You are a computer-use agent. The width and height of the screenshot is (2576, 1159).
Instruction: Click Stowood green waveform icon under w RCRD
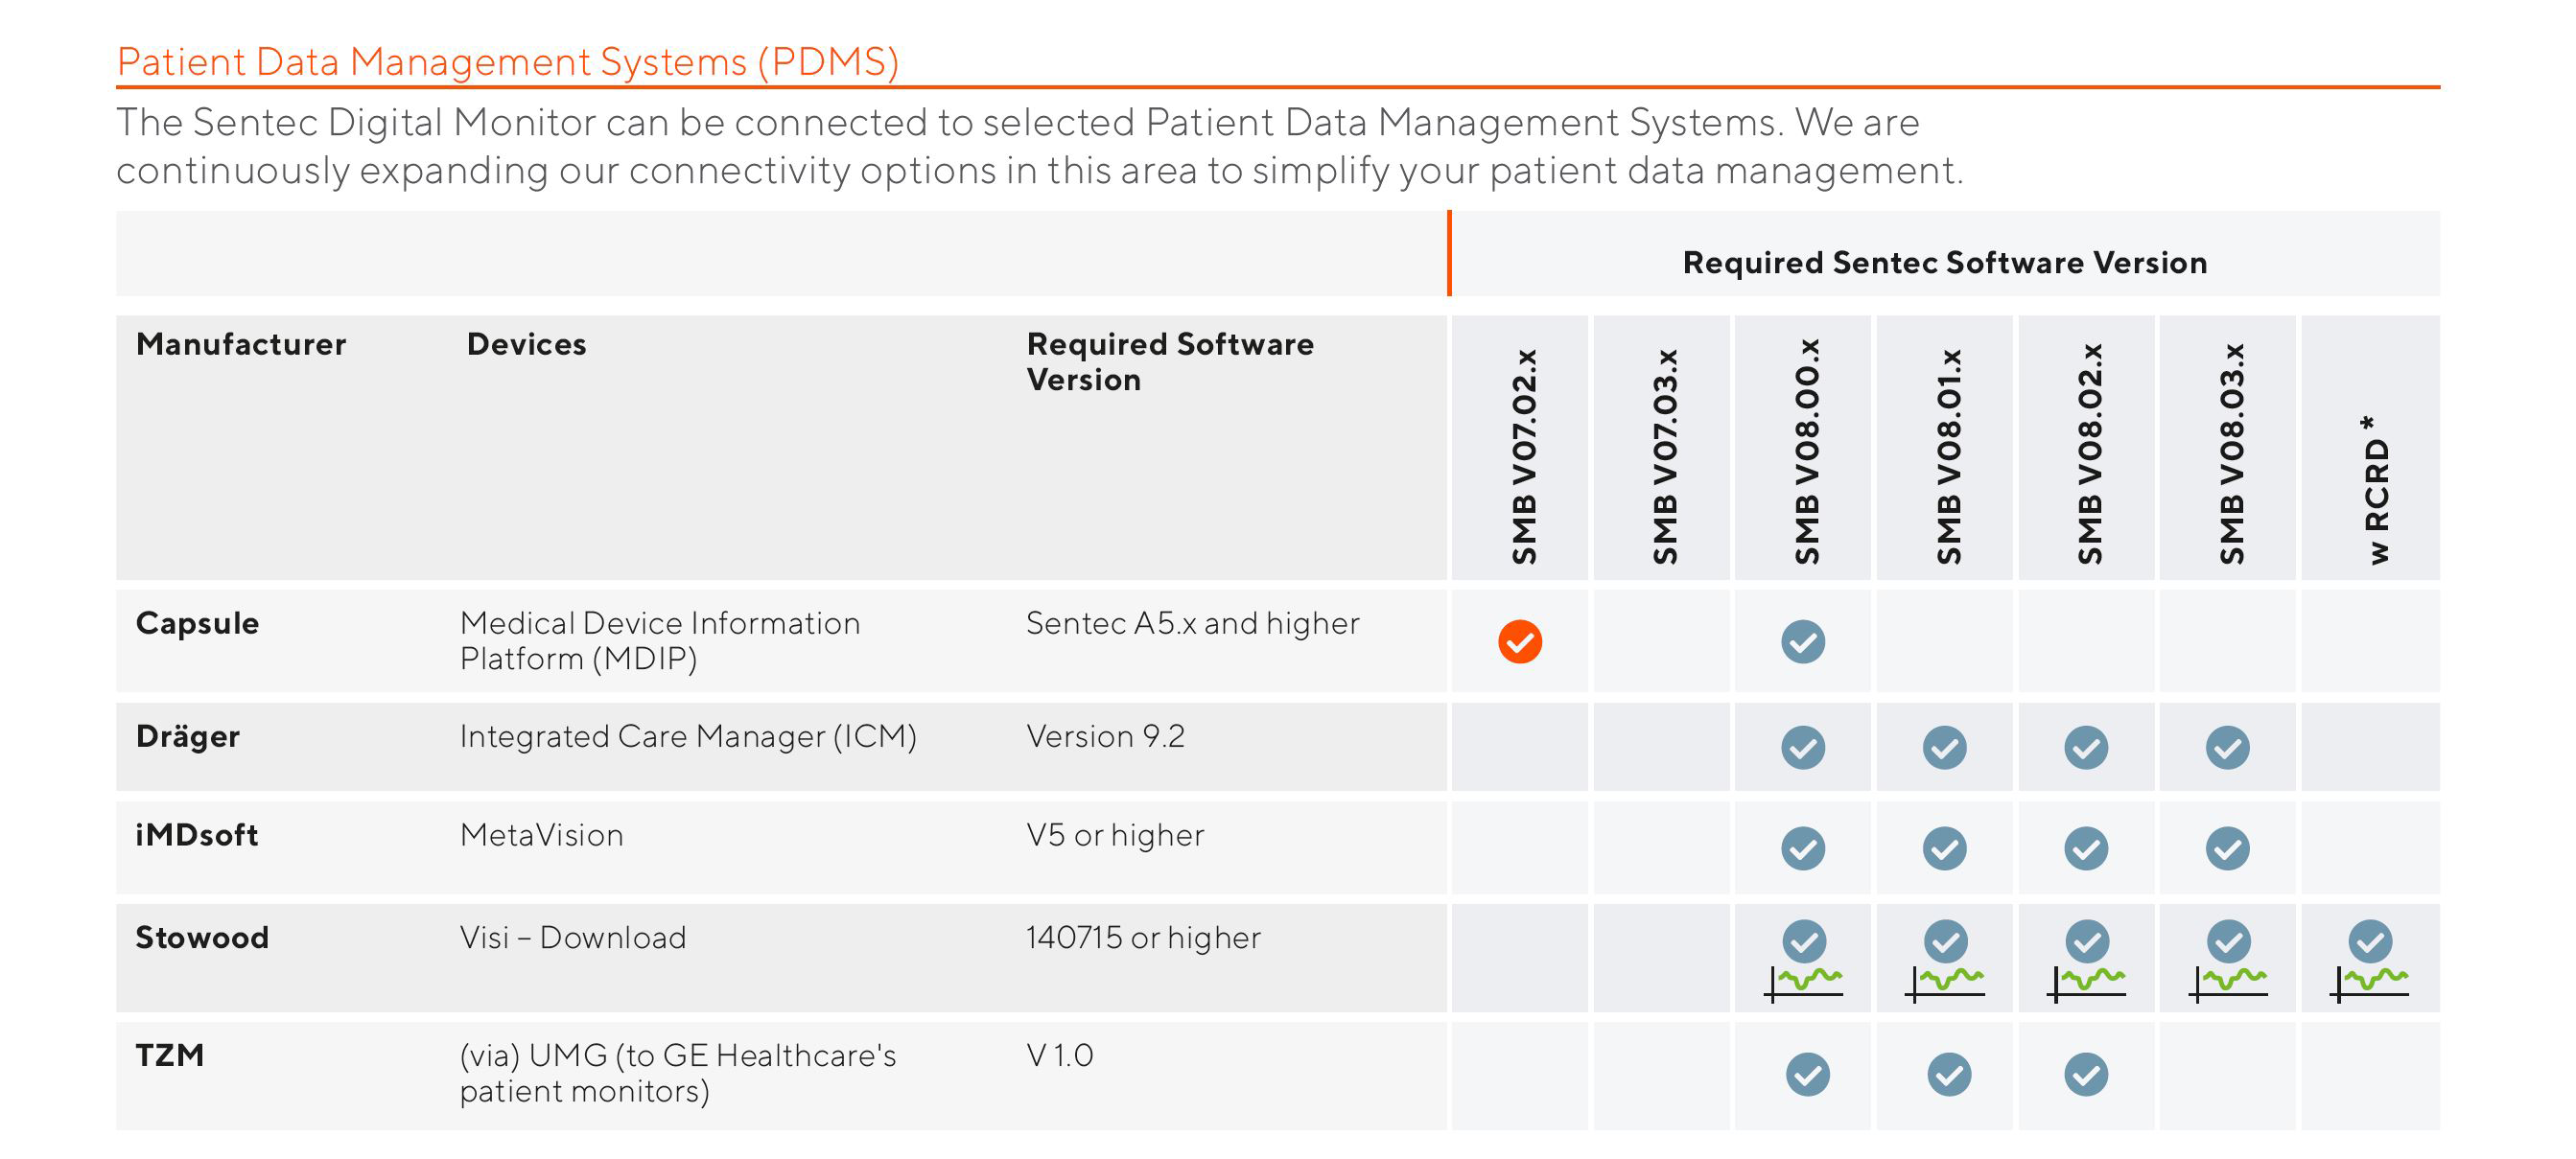(x=2370, y=984)
